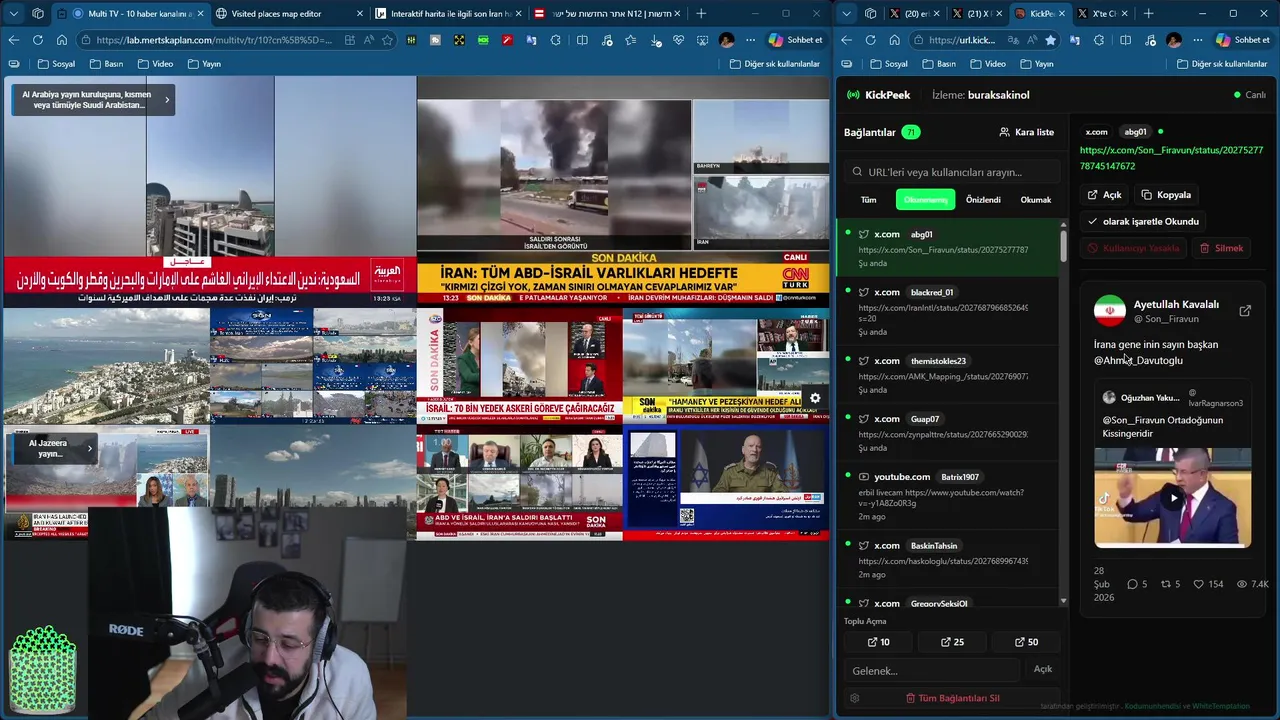This screenshot has height=720, width=1280.
Task: Click the tweet like heart icon
Action: click(x=1198, y=584)
